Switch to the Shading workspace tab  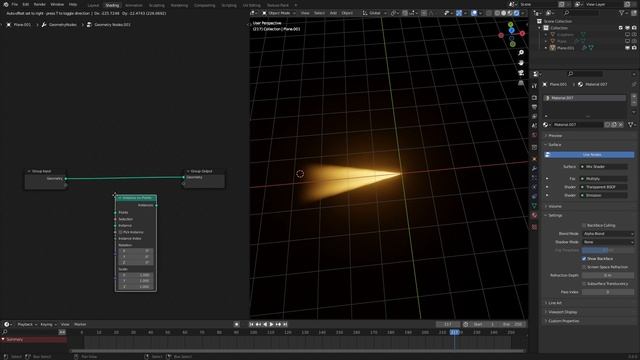pyautogui.click(x=112, y=5)
